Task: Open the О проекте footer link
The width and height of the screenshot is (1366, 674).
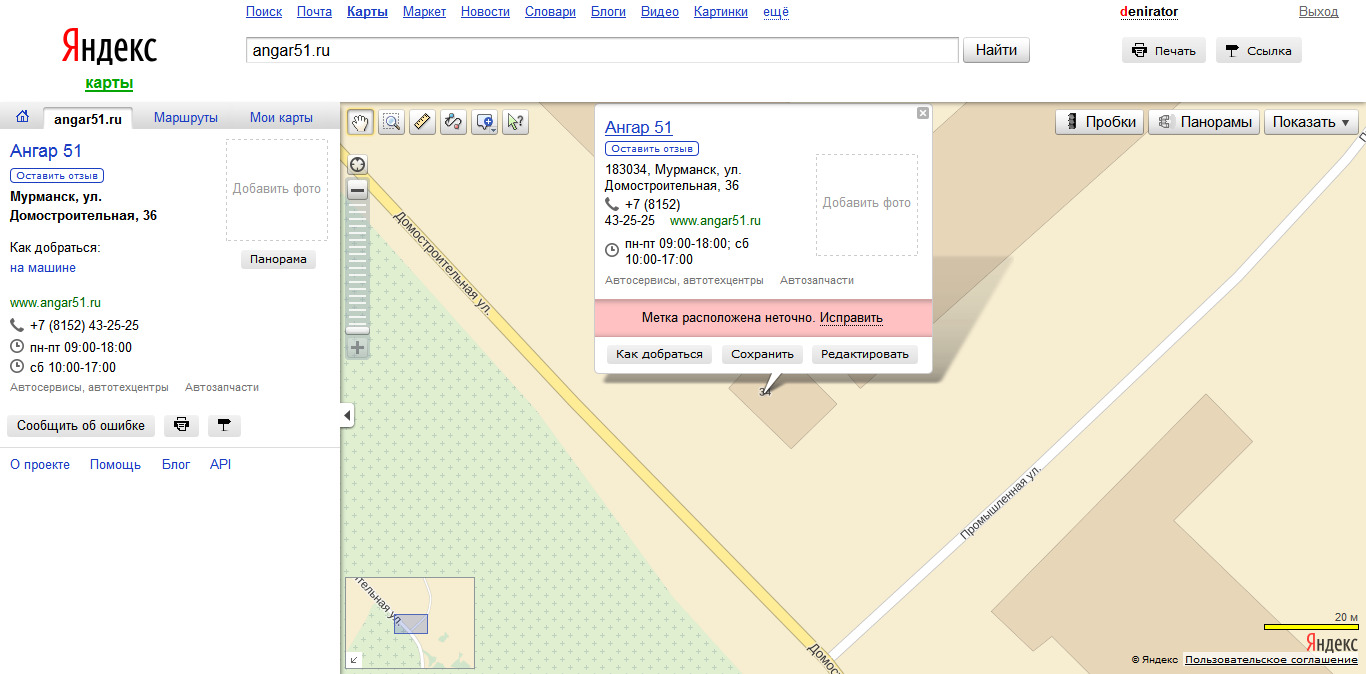Action: (40, 465)
